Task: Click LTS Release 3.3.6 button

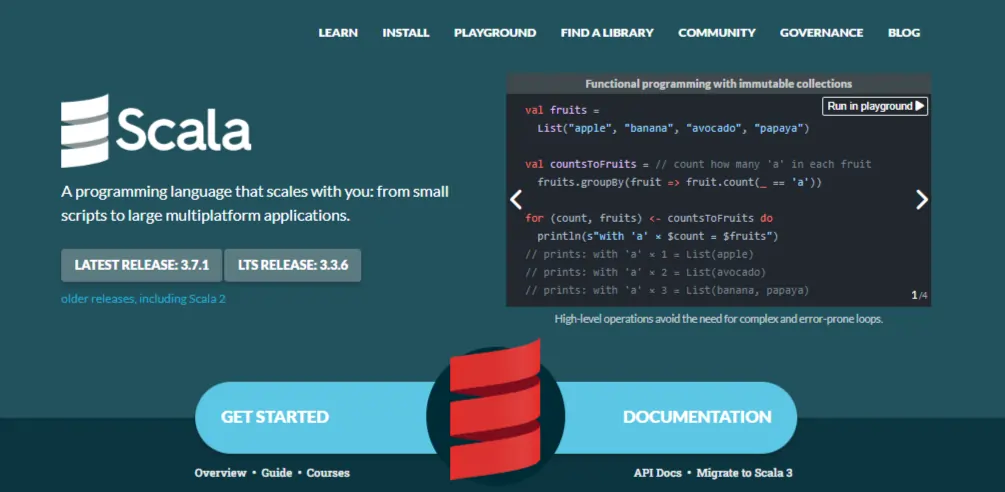Action: point(293,265)
